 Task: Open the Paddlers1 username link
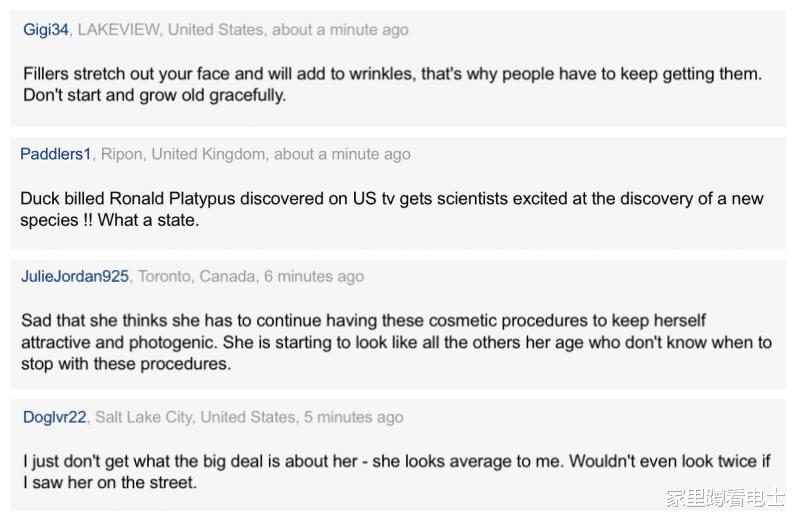click(x=56, y=154)
